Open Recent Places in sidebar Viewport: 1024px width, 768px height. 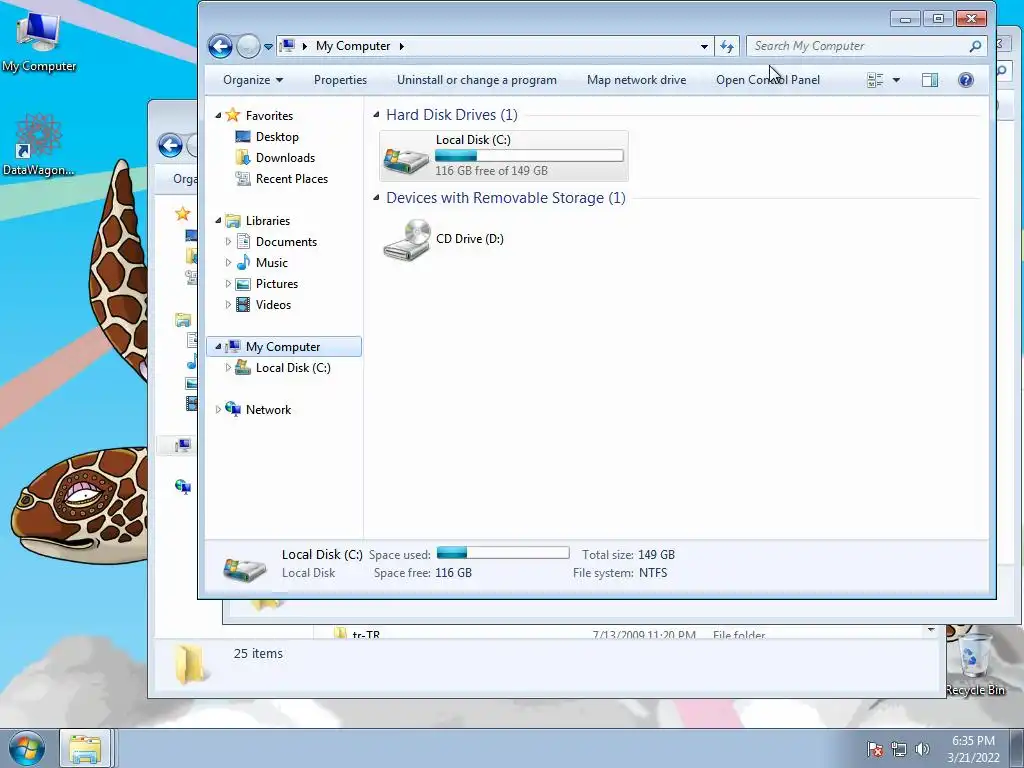click(292, 178)
